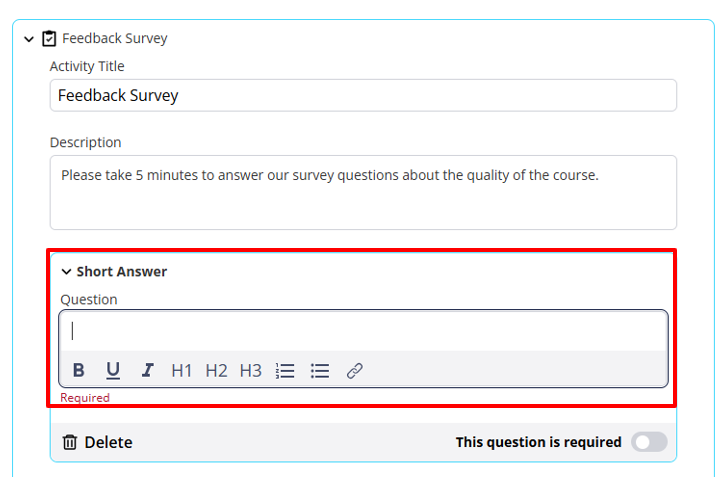Click the Feedback Survey header title
Screen dimensions: 724x477
coord(115,38)
